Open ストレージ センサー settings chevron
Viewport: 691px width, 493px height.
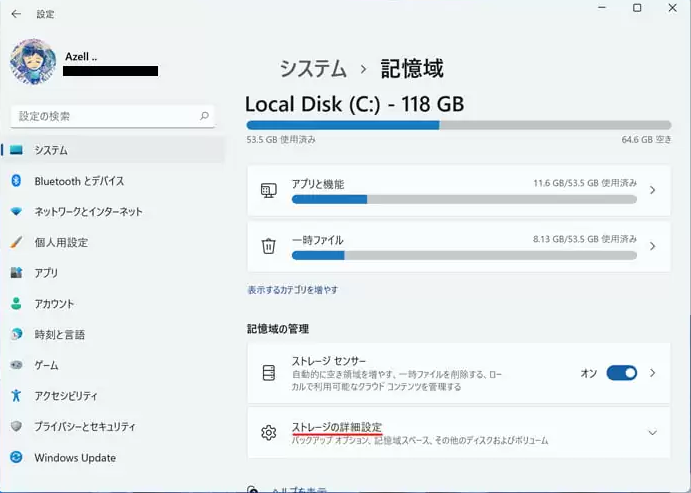[x=652, y=373]
